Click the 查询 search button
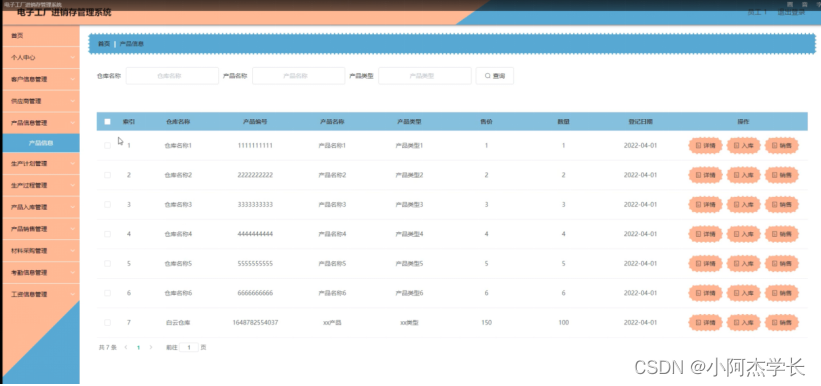The width and height of the screenshot is (821, 386). [x=494, y=76]
